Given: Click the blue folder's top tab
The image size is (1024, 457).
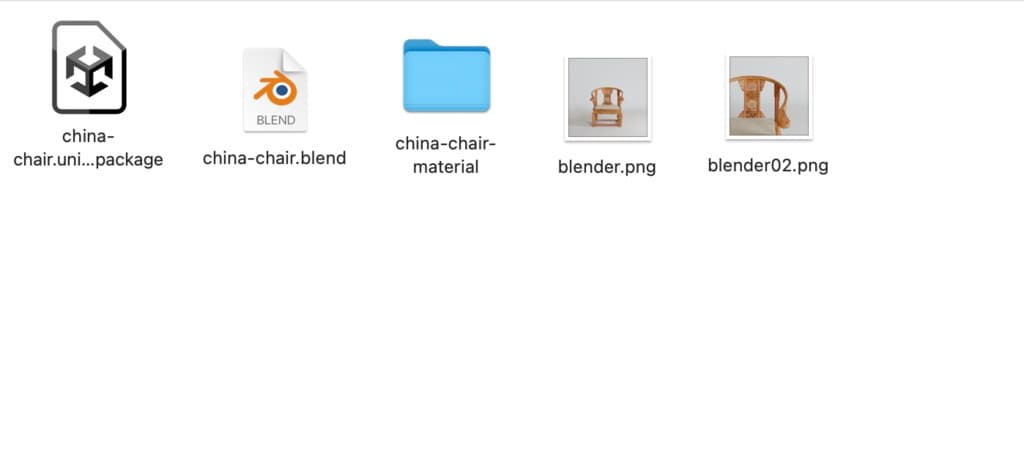Looking at the screenshot, I should [x=422, y=44].
